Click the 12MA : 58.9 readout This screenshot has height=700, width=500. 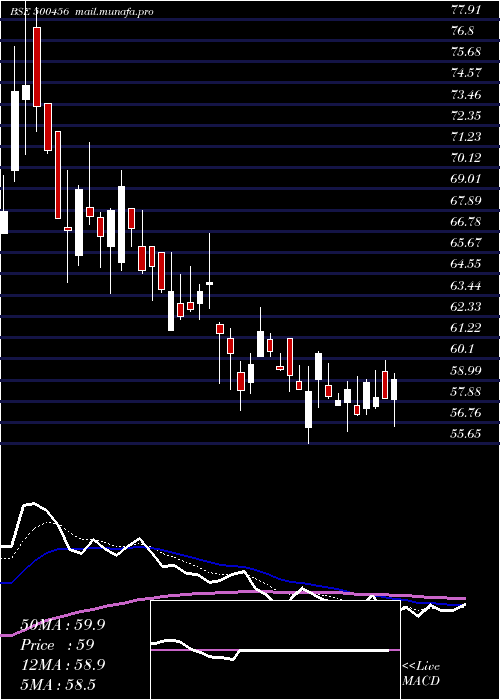(63, 664)
